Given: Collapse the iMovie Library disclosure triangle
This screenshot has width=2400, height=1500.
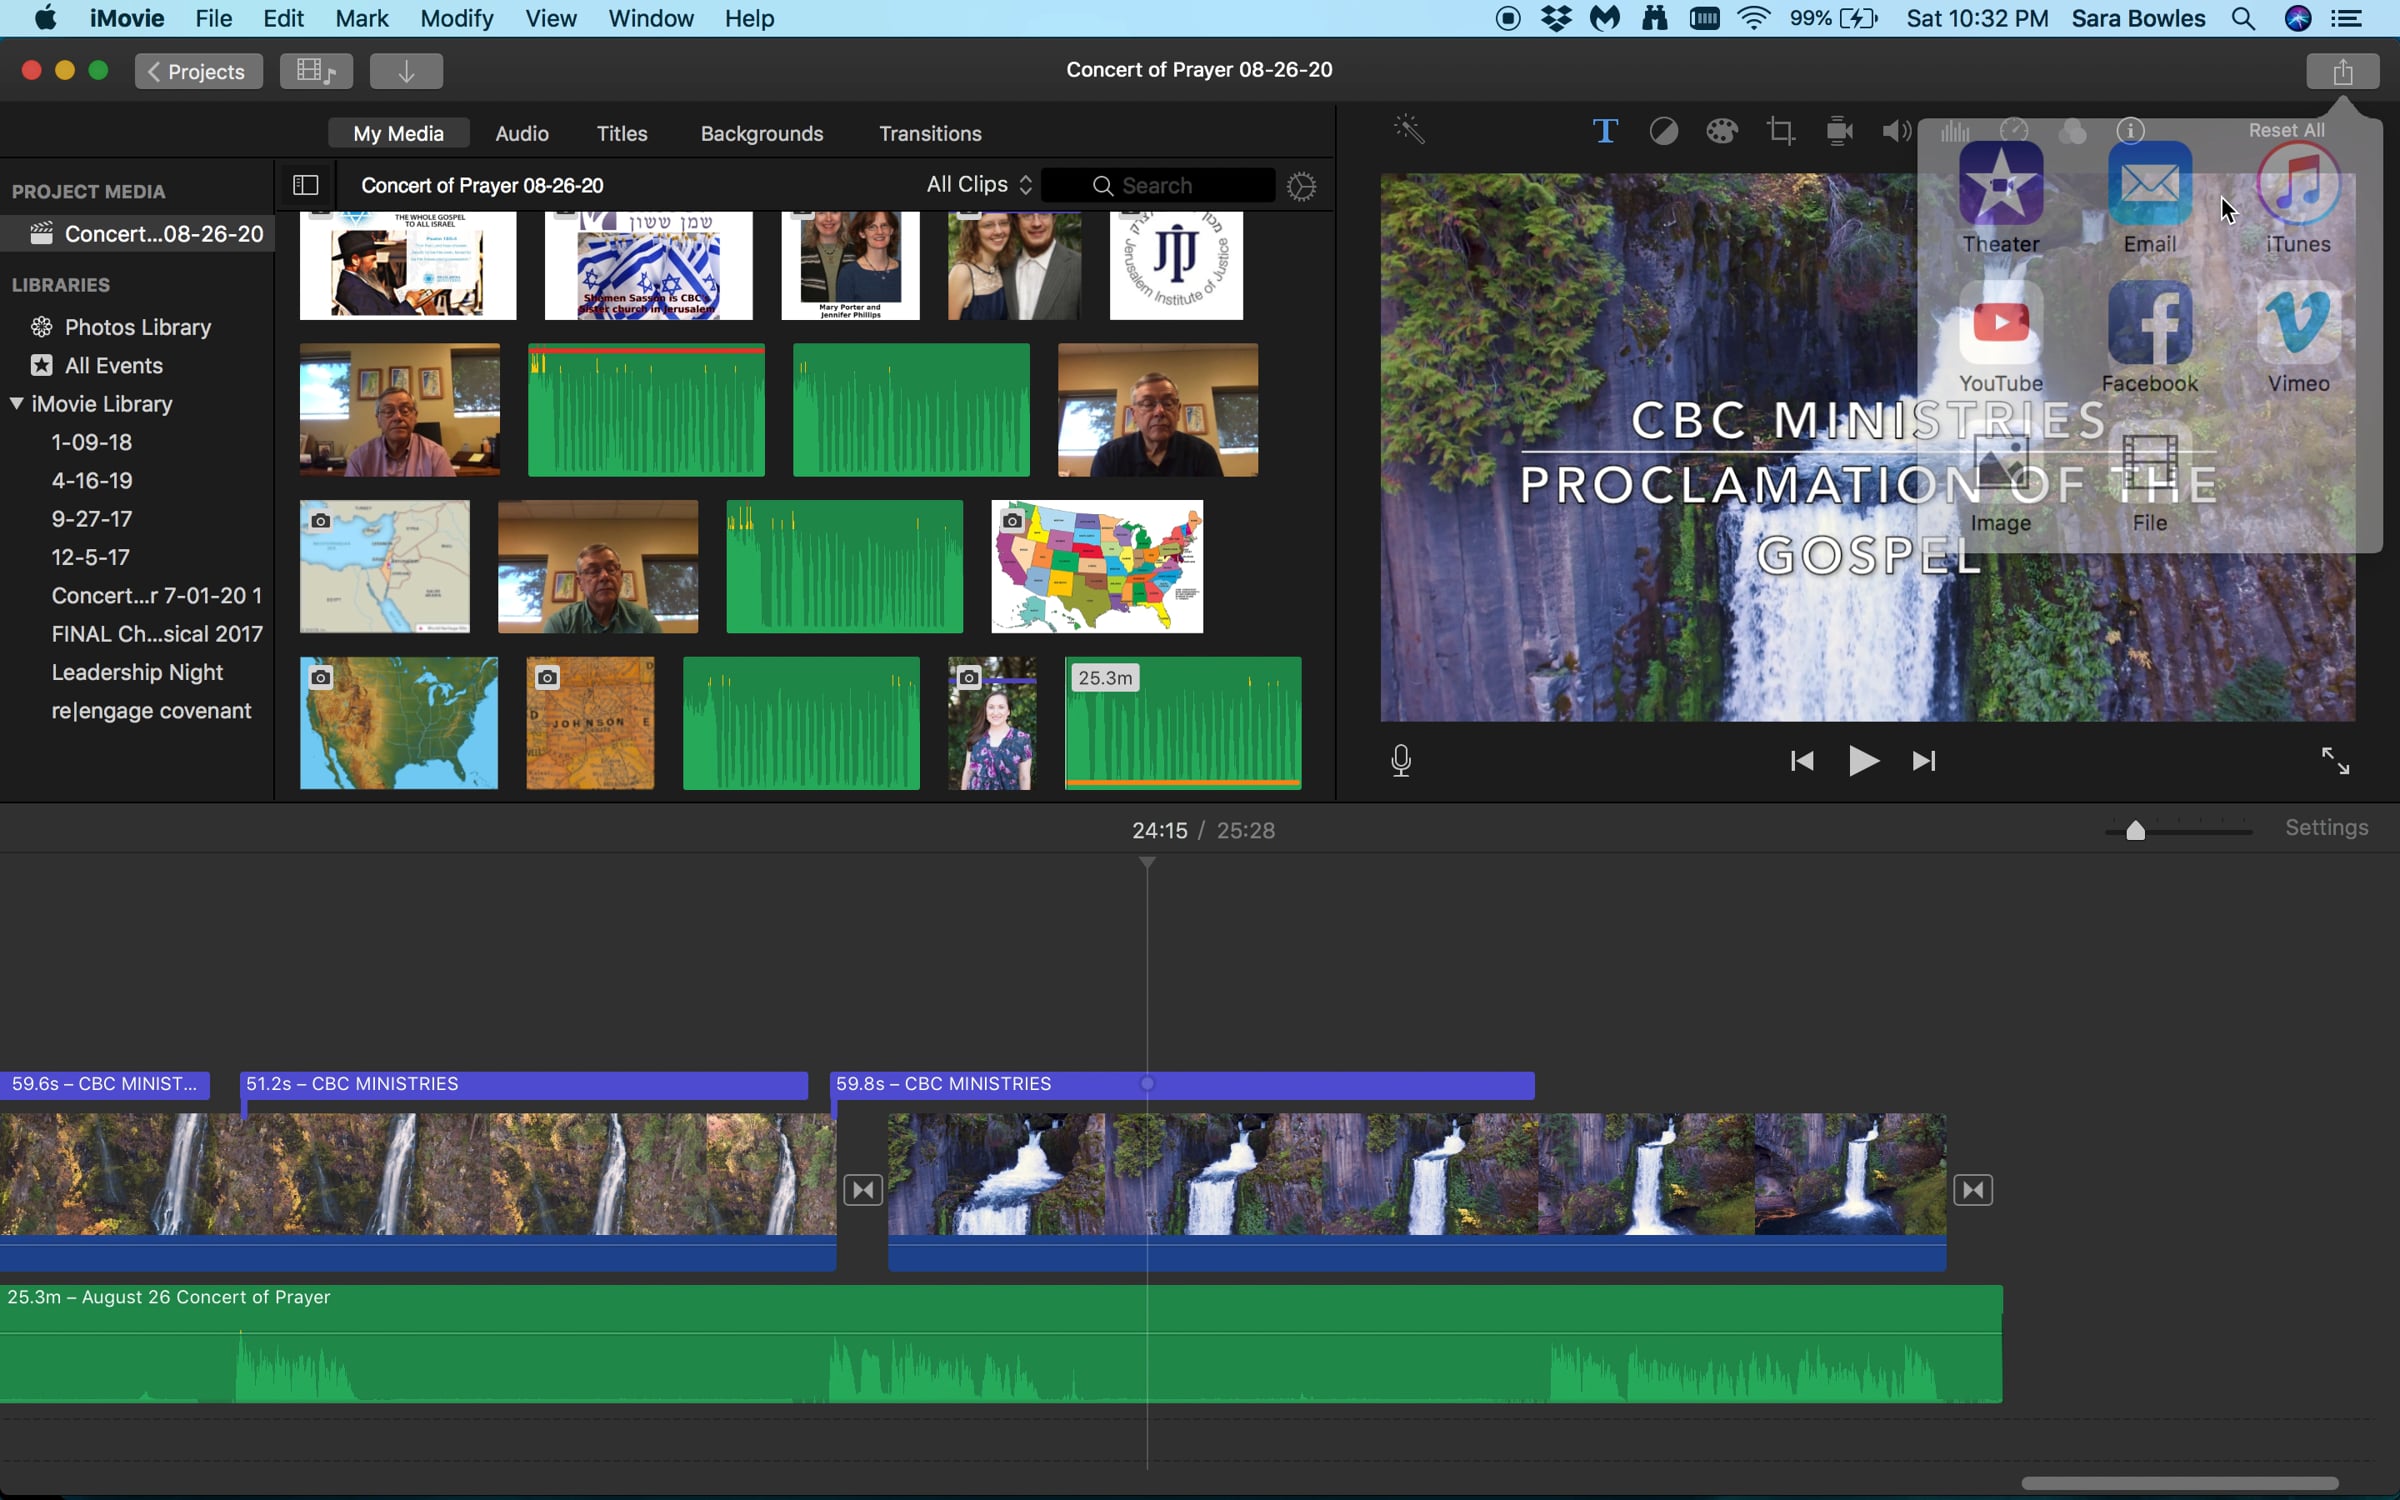Looking at the screenshot, I should pos(17,403).
